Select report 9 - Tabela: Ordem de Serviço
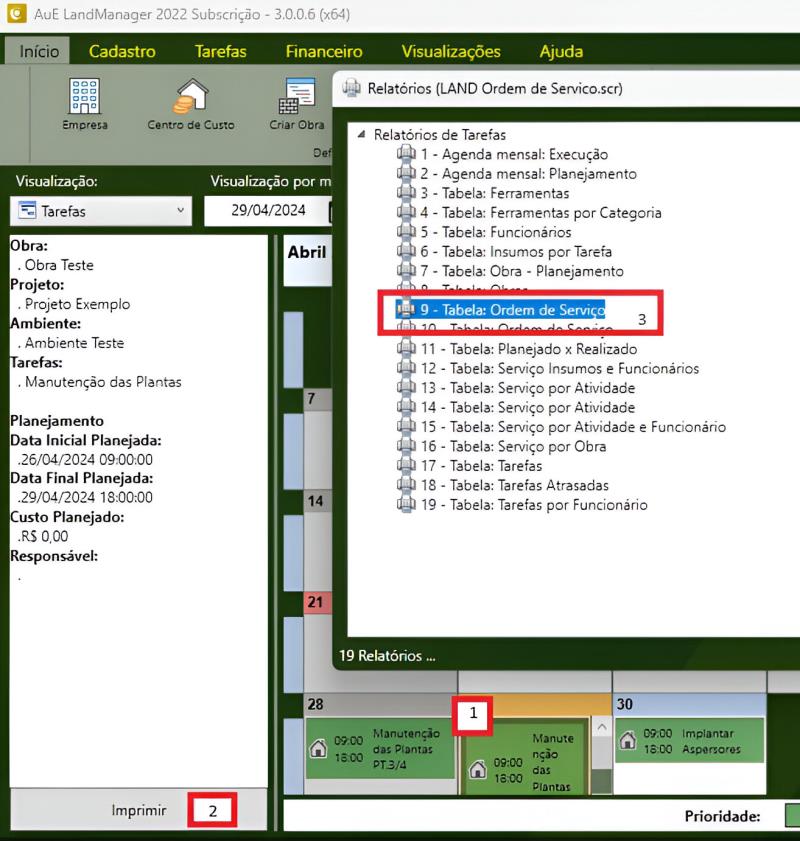This screenshot has width=800, height=841. pyautogui.click(x=512, y=310)
